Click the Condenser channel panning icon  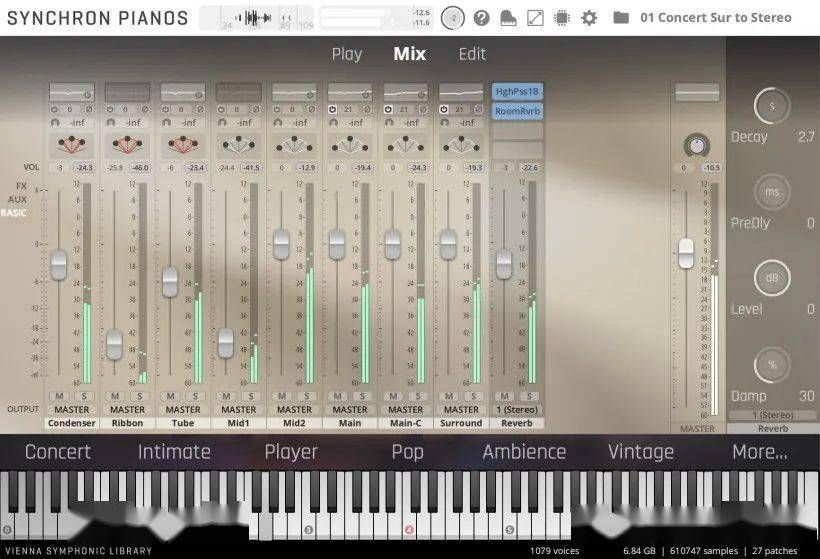point(71,145)
